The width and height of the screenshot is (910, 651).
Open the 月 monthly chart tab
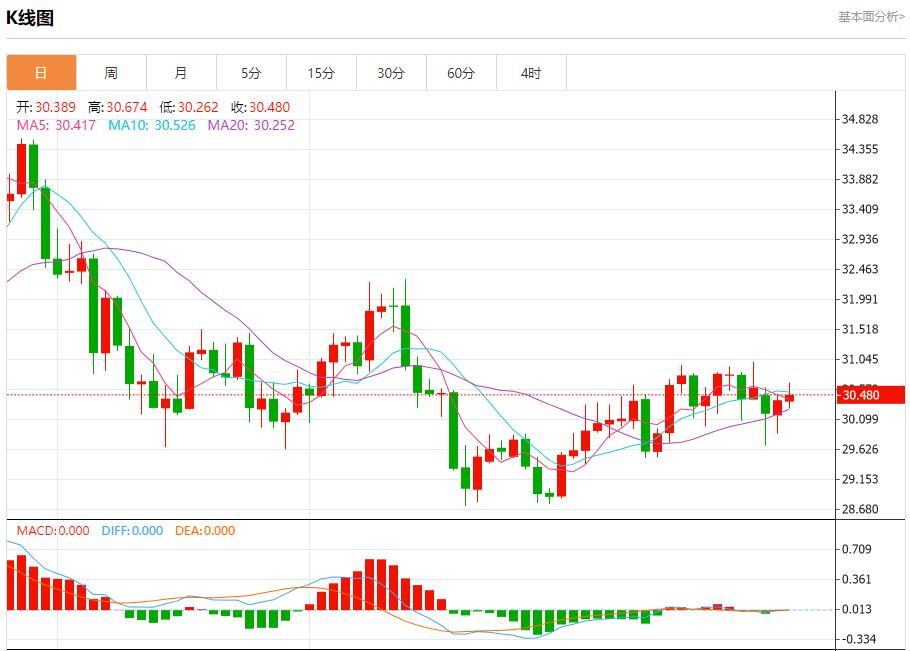(181, 73)
